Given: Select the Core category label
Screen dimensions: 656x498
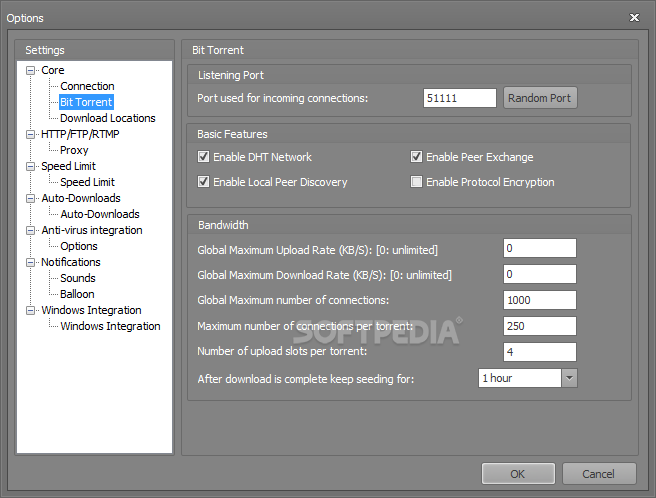Looking at the screenshot, I should coord(53,70).
